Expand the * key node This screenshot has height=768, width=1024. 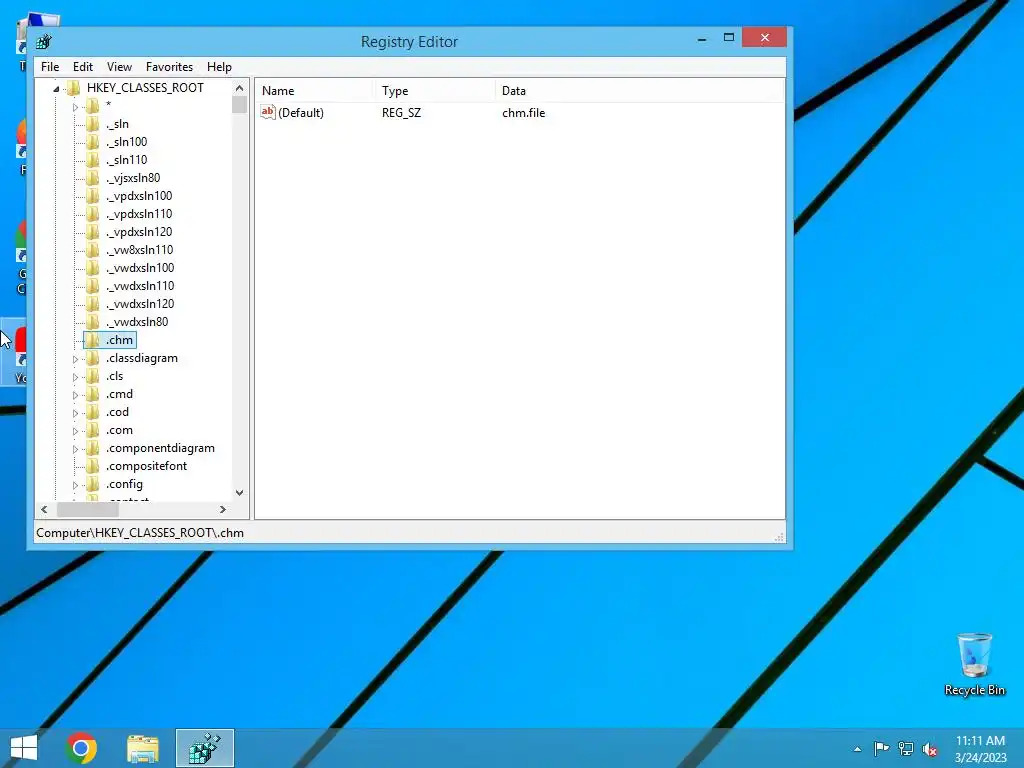(75, 107)
